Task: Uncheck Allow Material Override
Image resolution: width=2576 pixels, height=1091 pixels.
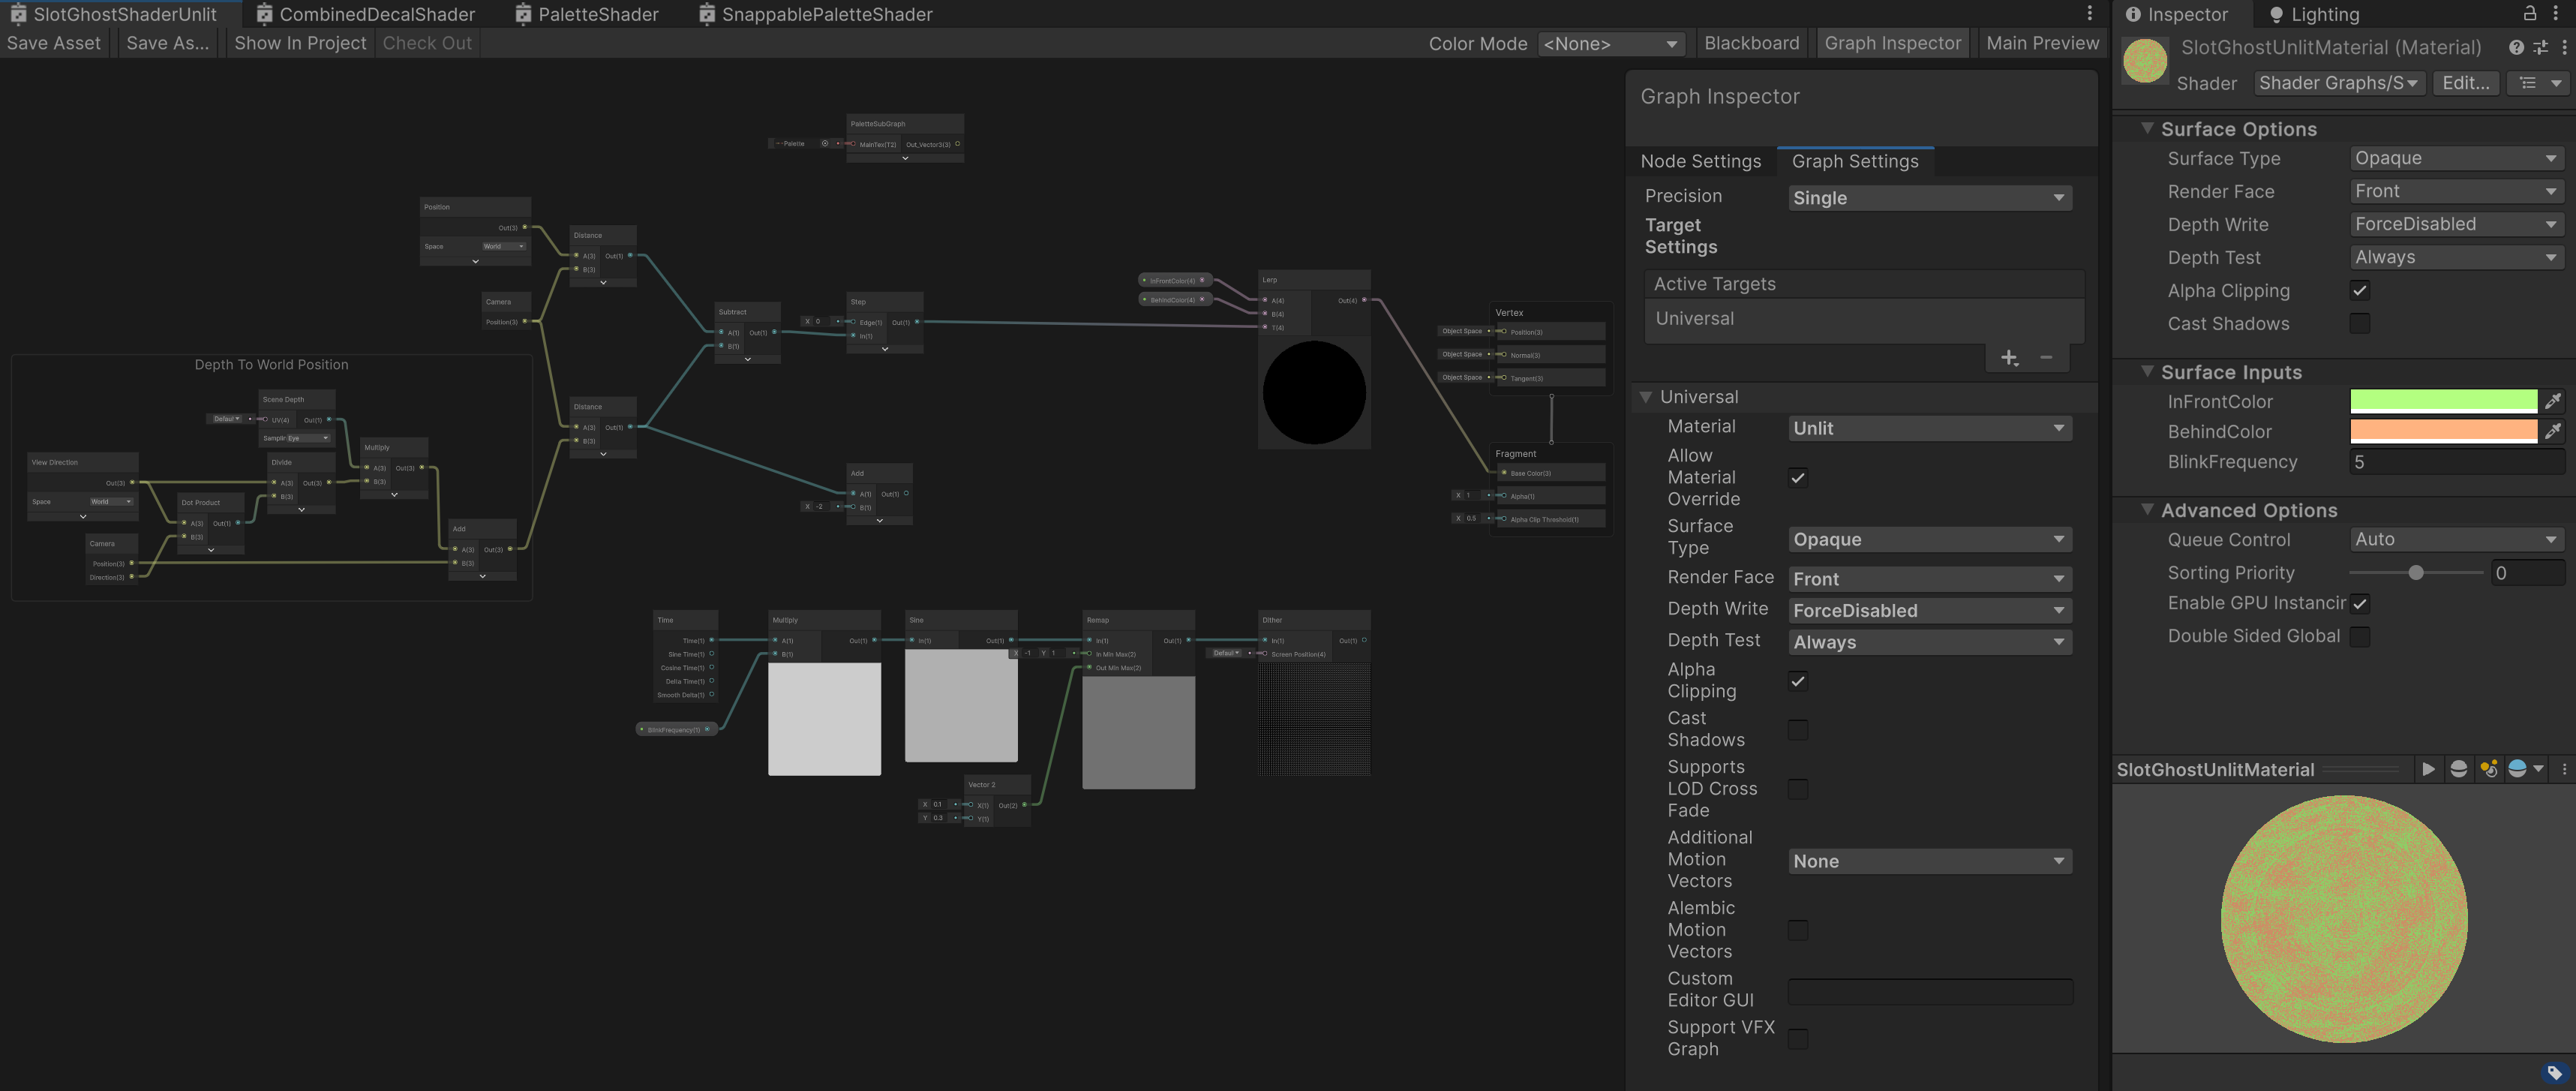Action: (1798, 477)
